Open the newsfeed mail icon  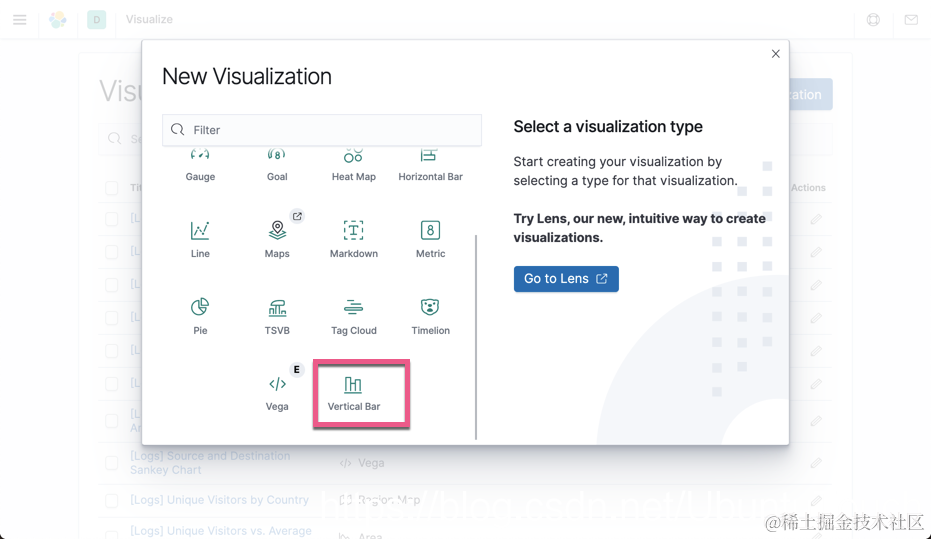pos(911,20)
